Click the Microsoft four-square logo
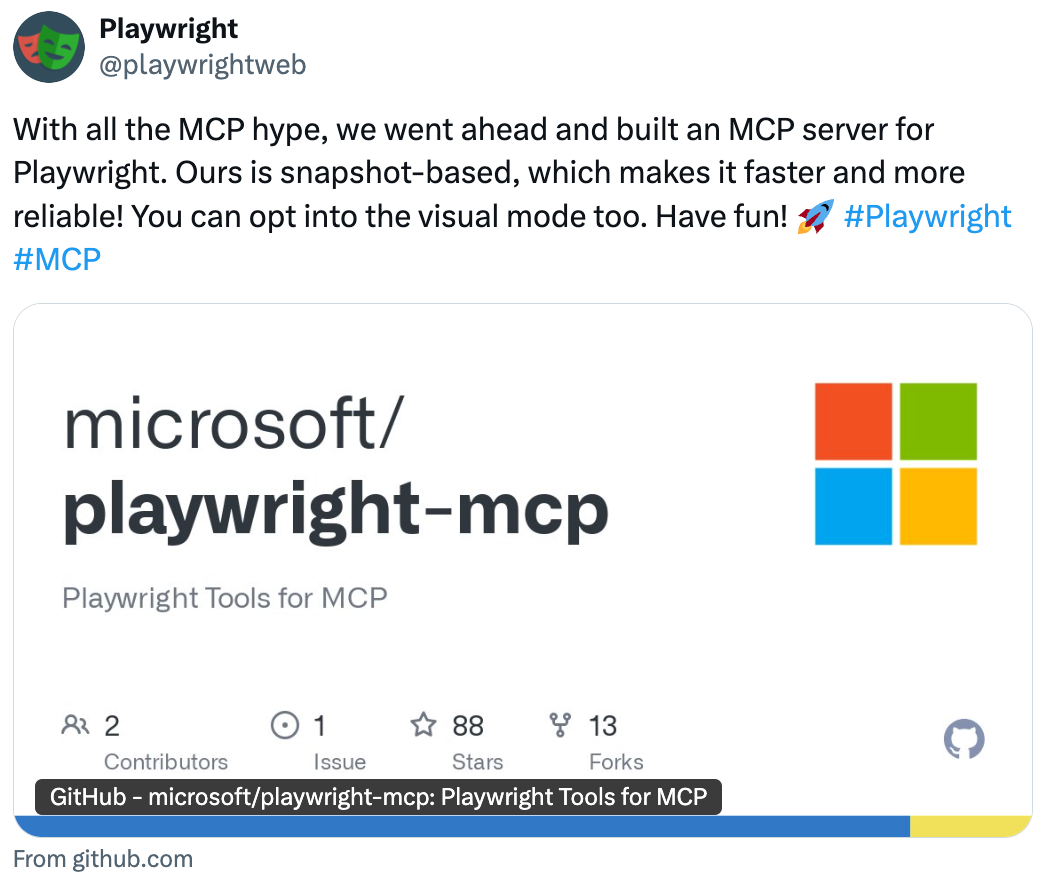1048x884 pixels. (896, 464)
